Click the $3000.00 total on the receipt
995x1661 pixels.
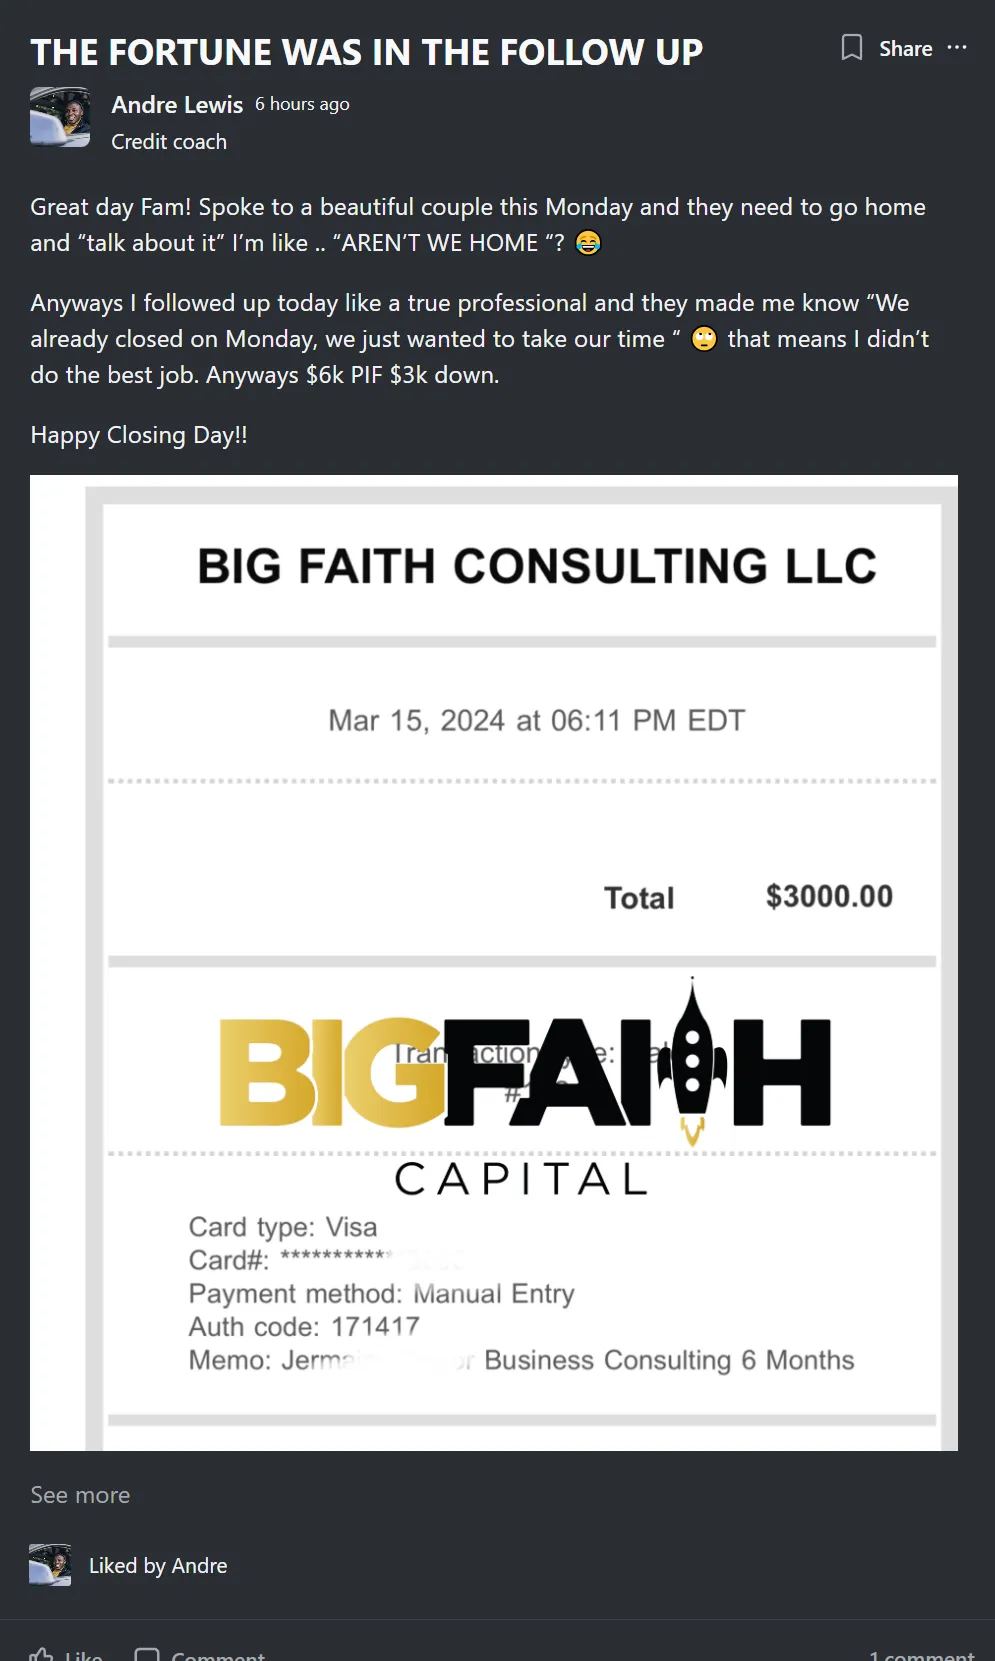[829, 896]
